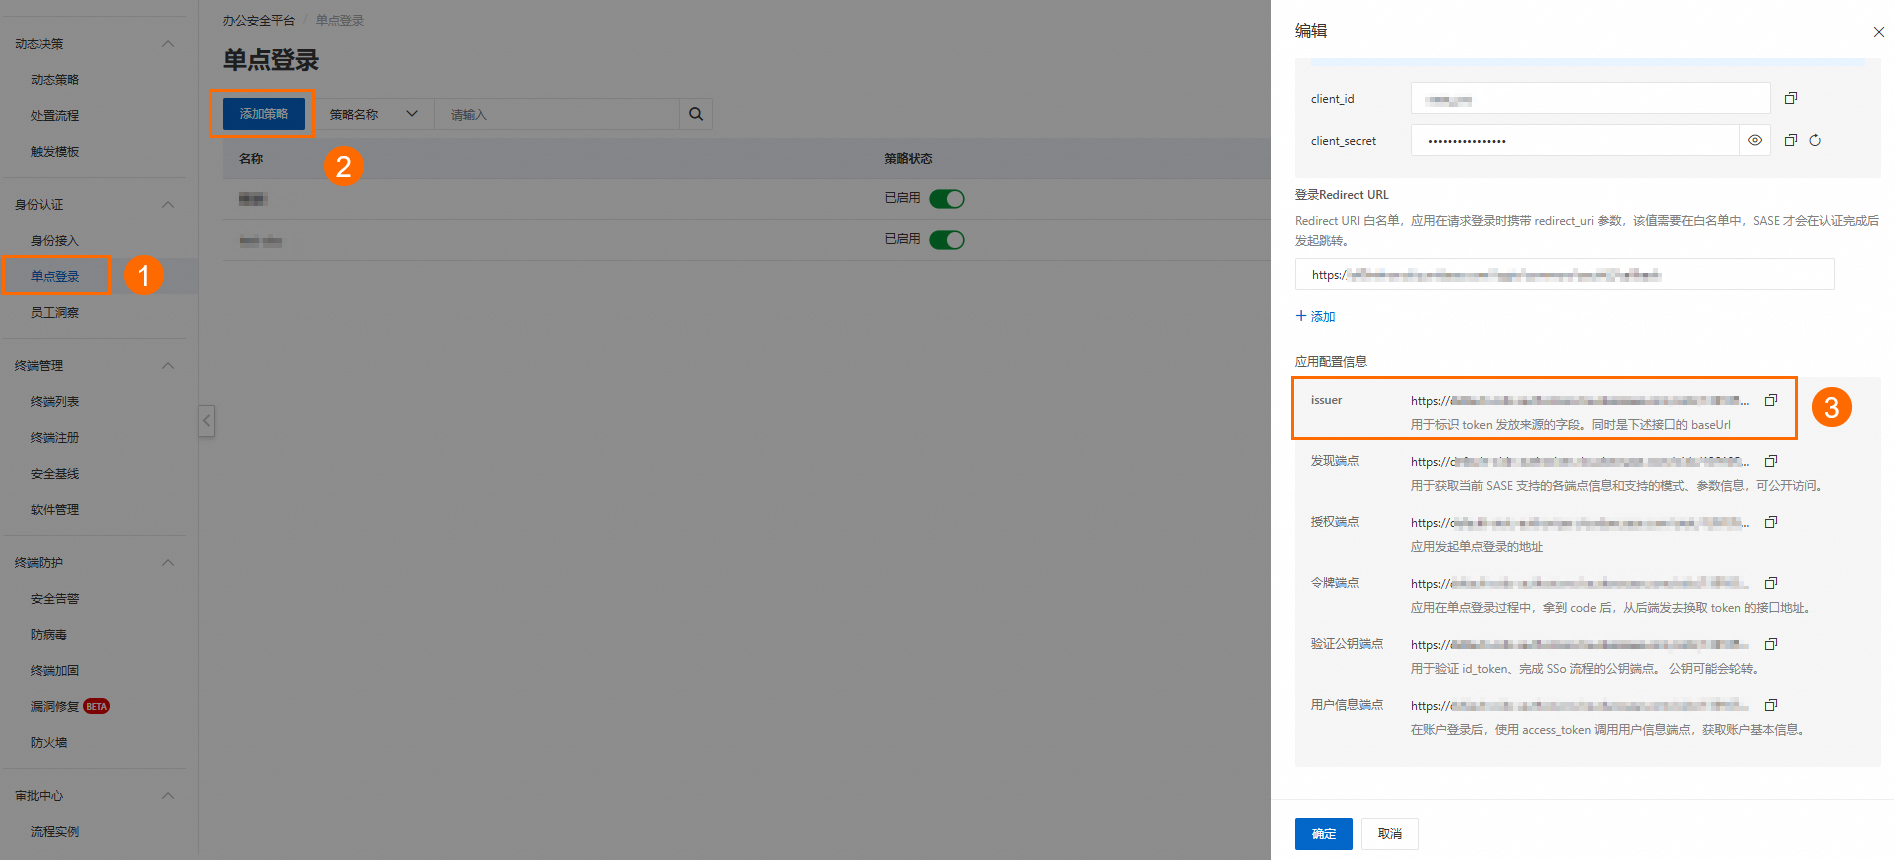Image resolution: width=1894 pixels, height=860 pixels.
Task: Open 动态策略 in the sidebar
Action: [55, 80]
